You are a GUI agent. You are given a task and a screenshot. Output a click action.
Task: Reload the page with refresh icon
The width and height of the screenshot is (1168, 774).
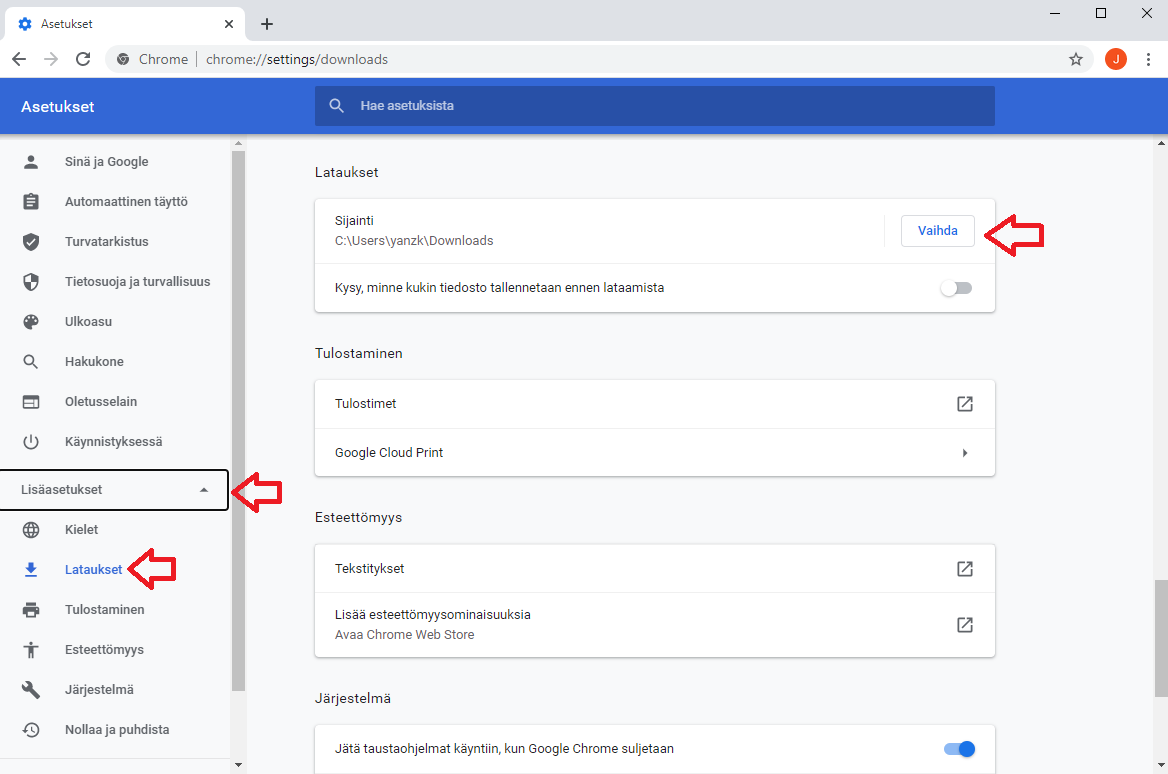(83, 59)
